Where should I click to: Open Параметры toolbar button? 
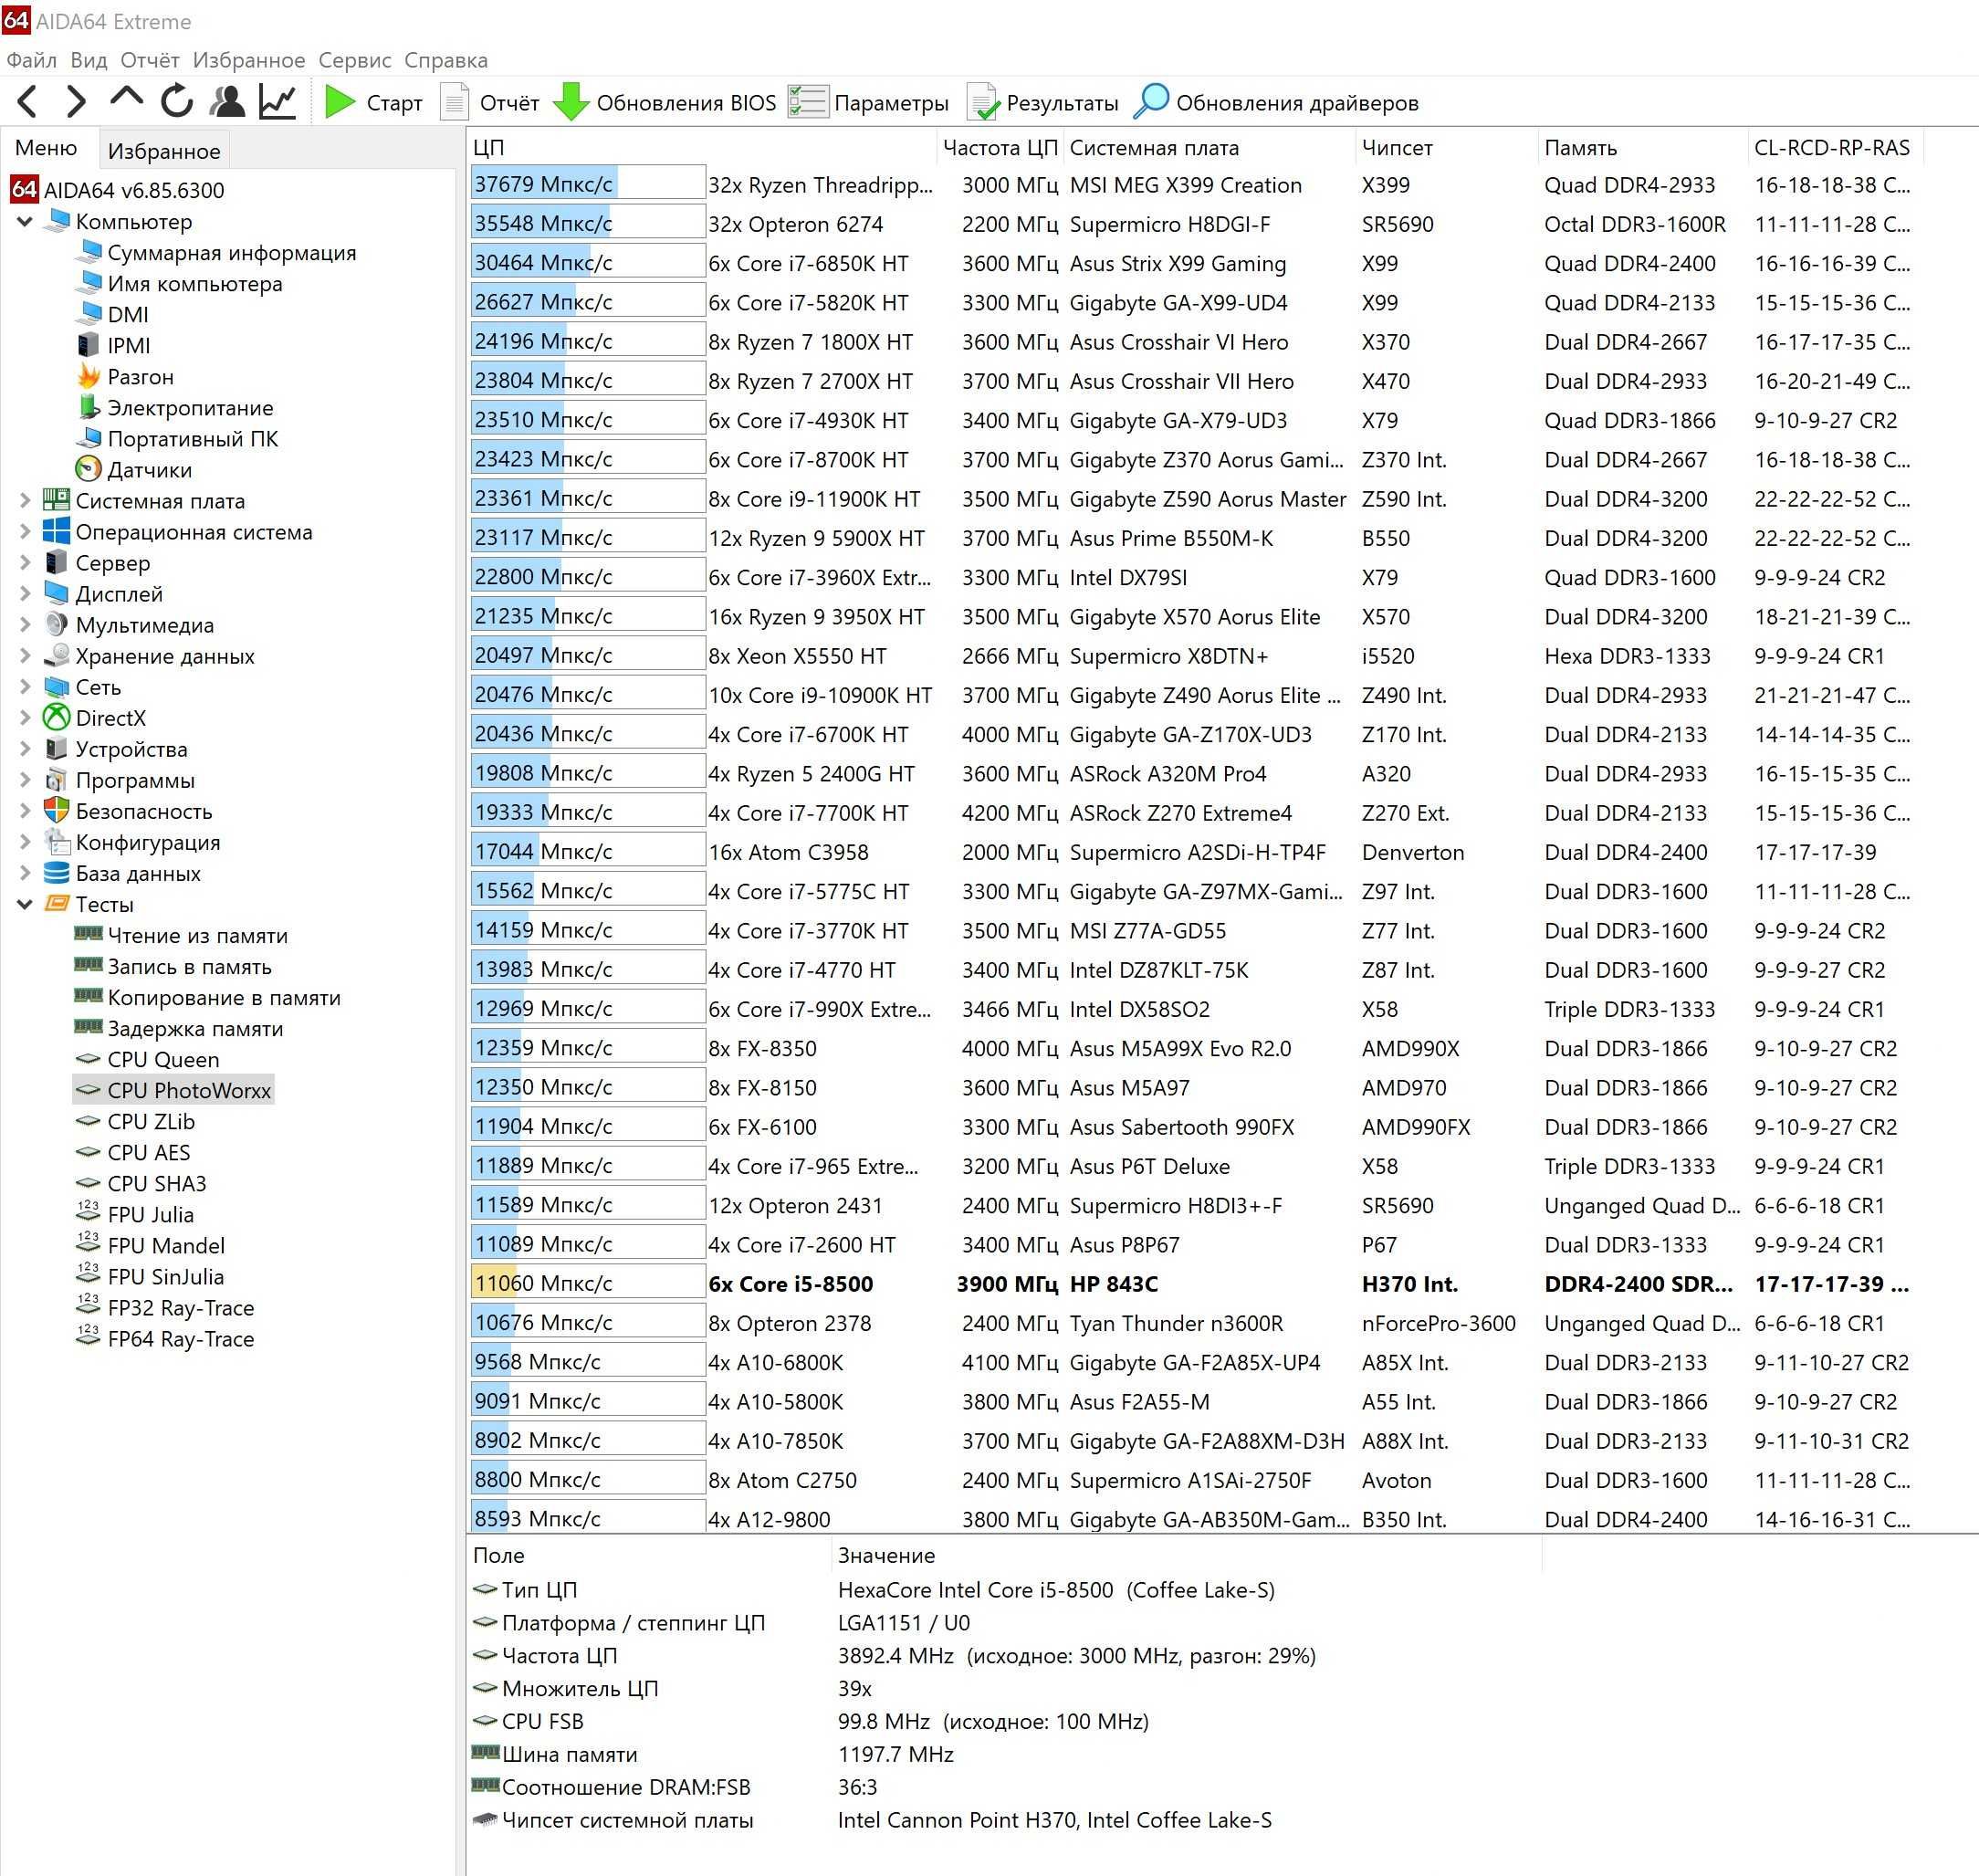pos(868,102)
